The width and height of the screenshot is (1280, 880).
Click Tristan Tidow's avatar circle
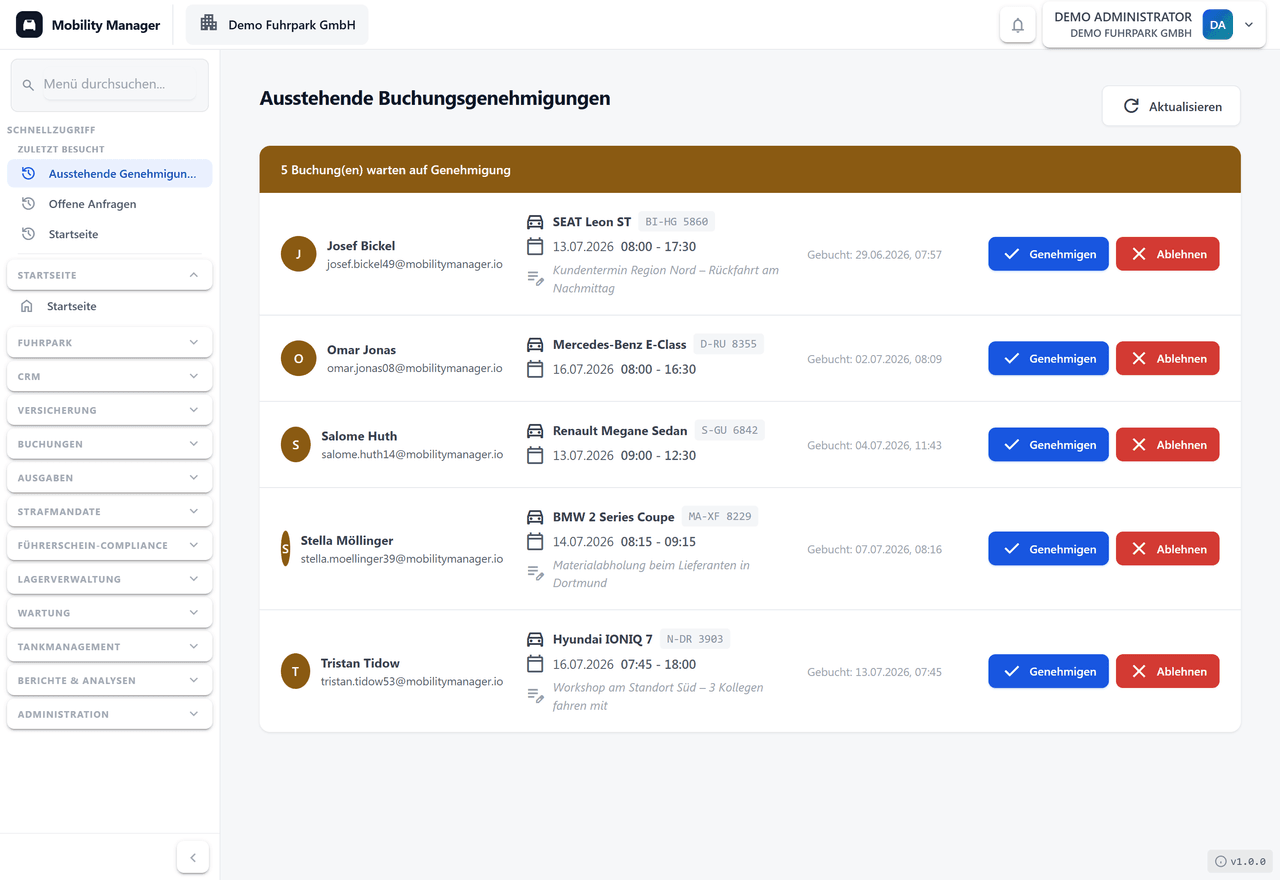(296, 672)
